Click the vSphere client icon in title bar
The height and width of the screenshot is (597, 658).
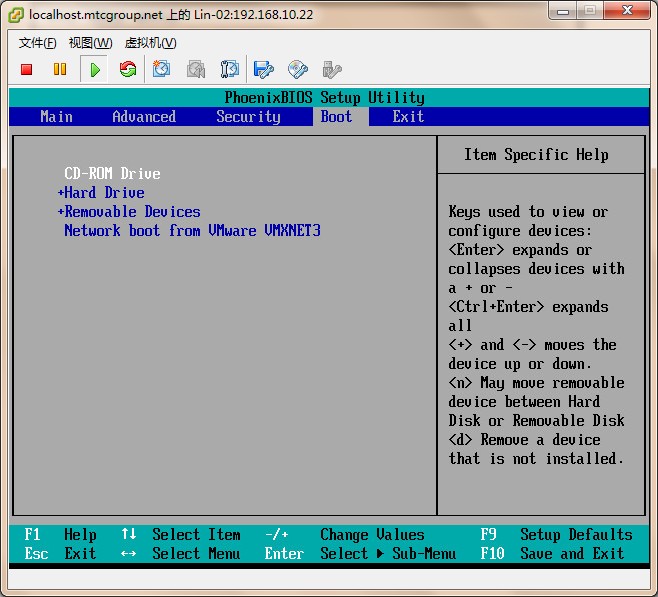point(16,15)
